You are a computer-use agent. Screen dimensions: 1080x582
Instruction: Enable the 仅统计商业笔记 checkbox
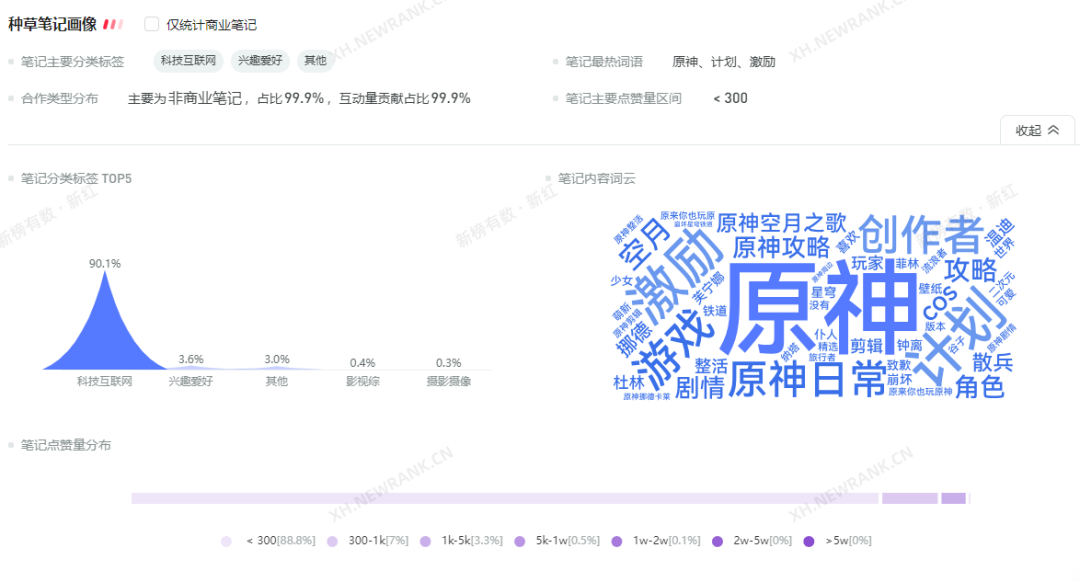pos(152,24)
